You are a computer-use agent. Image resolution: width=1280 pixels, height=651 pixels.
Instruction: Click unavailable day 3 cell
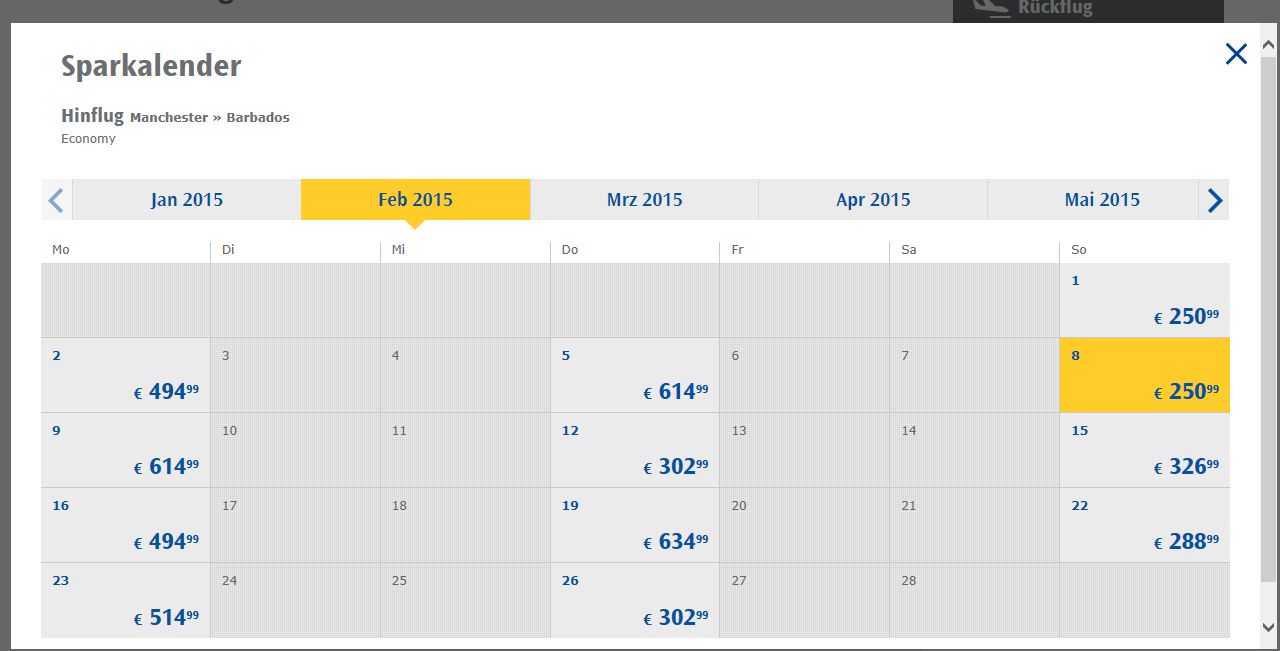[x=296, y=375]
